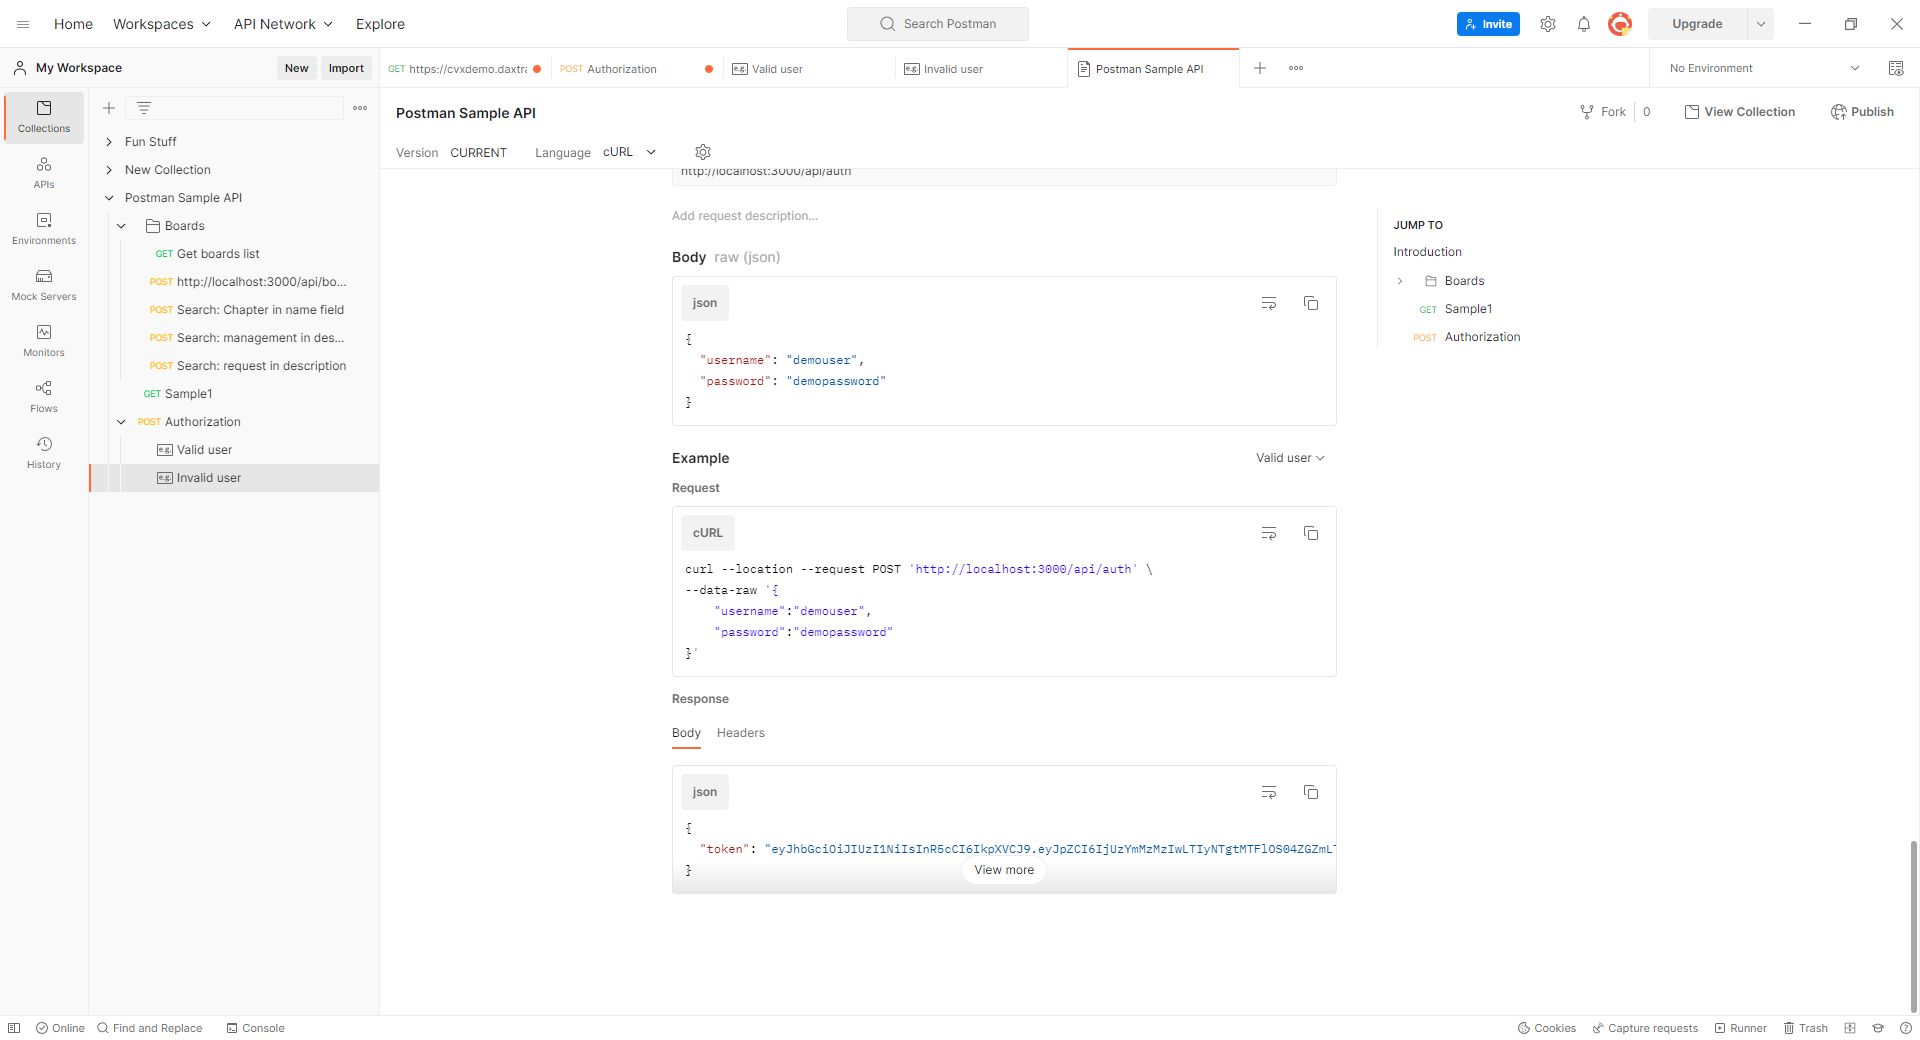1920x1040 pixels.
Task: Open the Environments sidebar panel
Action: [x=44, y=229]
